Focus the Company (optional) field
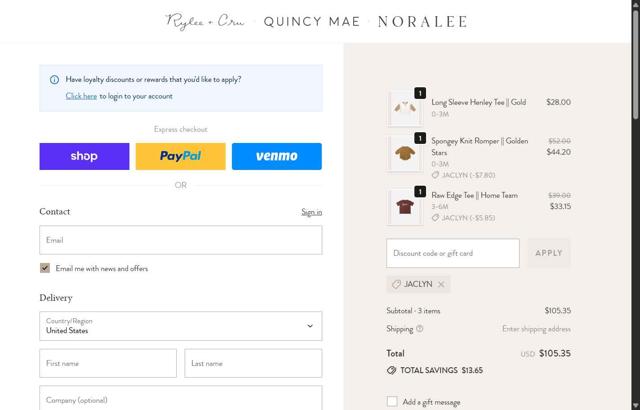This screenshot has height=410, width=640. [181, 400]
